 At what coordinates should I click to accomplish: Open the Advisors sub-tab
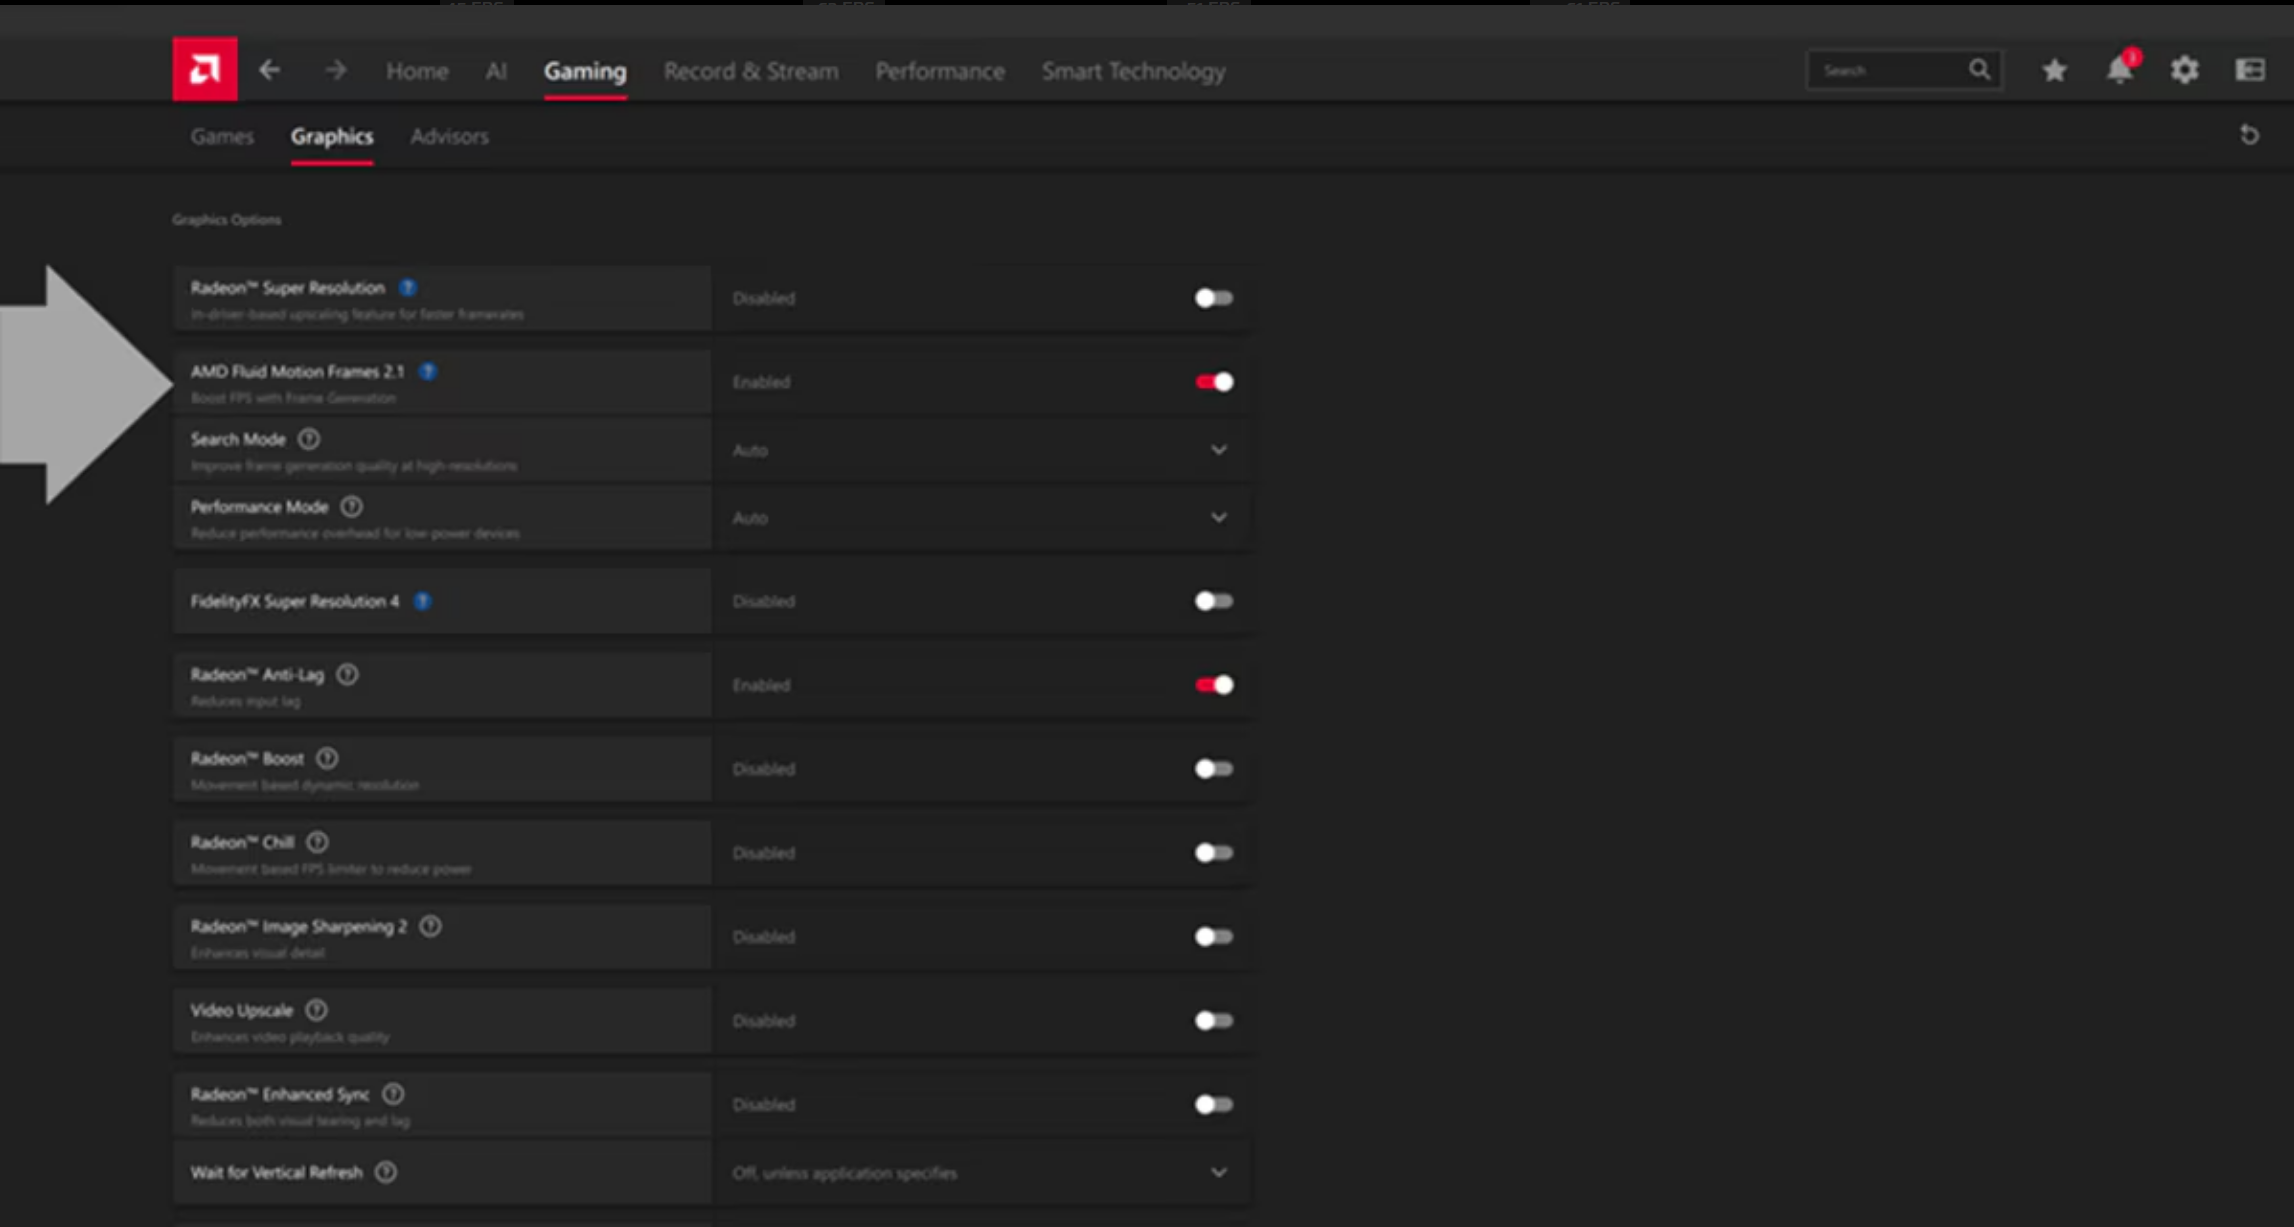(449, 136)
